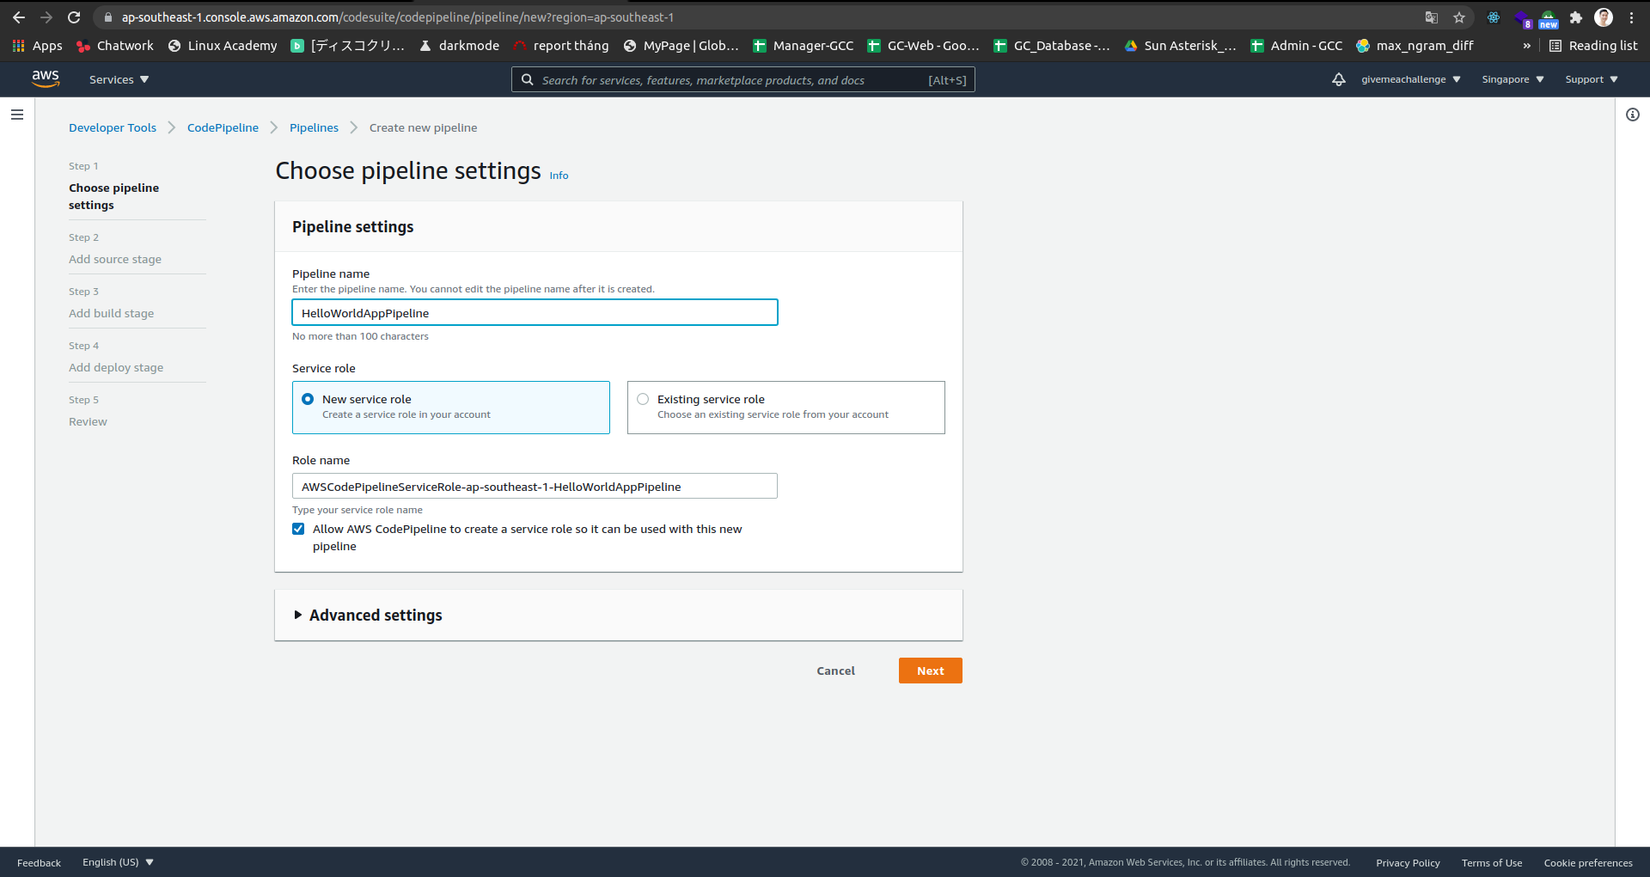Viewport: 1650px width, 877px height.
Task: Open the Chatwork bookmark
Action: [x=115, y=45]
